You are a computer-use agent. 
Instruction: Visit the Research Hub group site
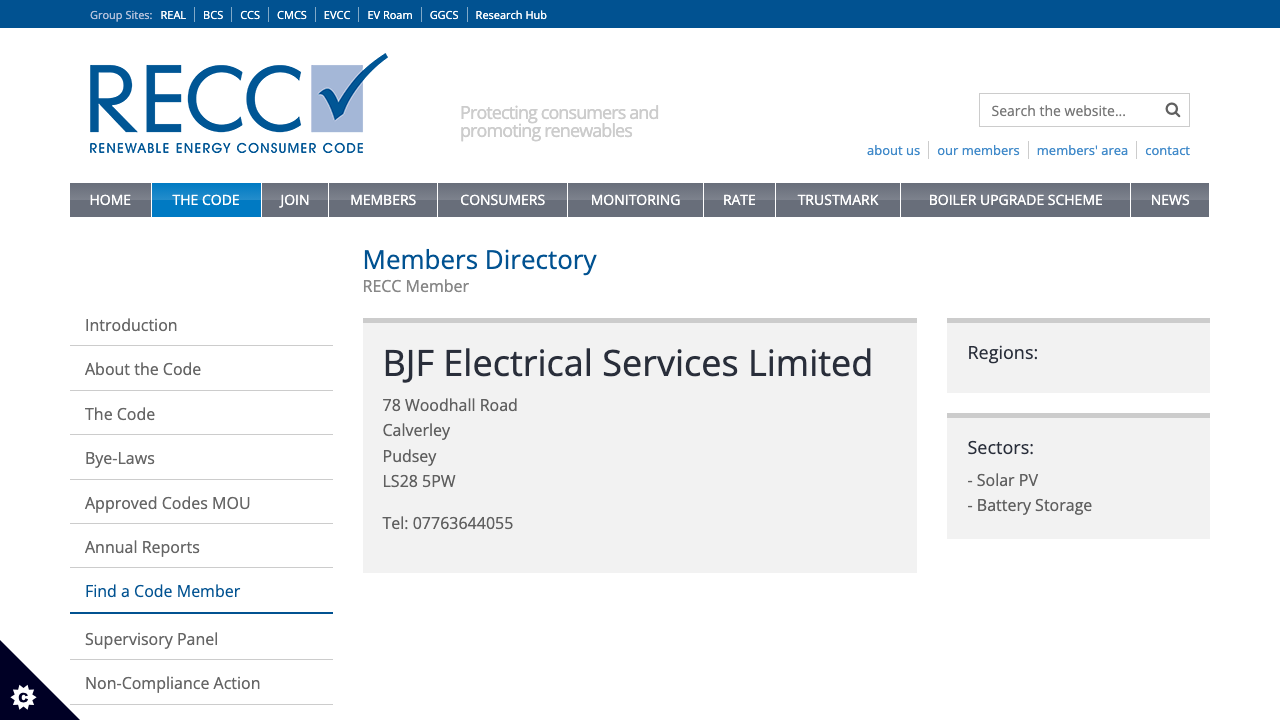pos(511,14)
